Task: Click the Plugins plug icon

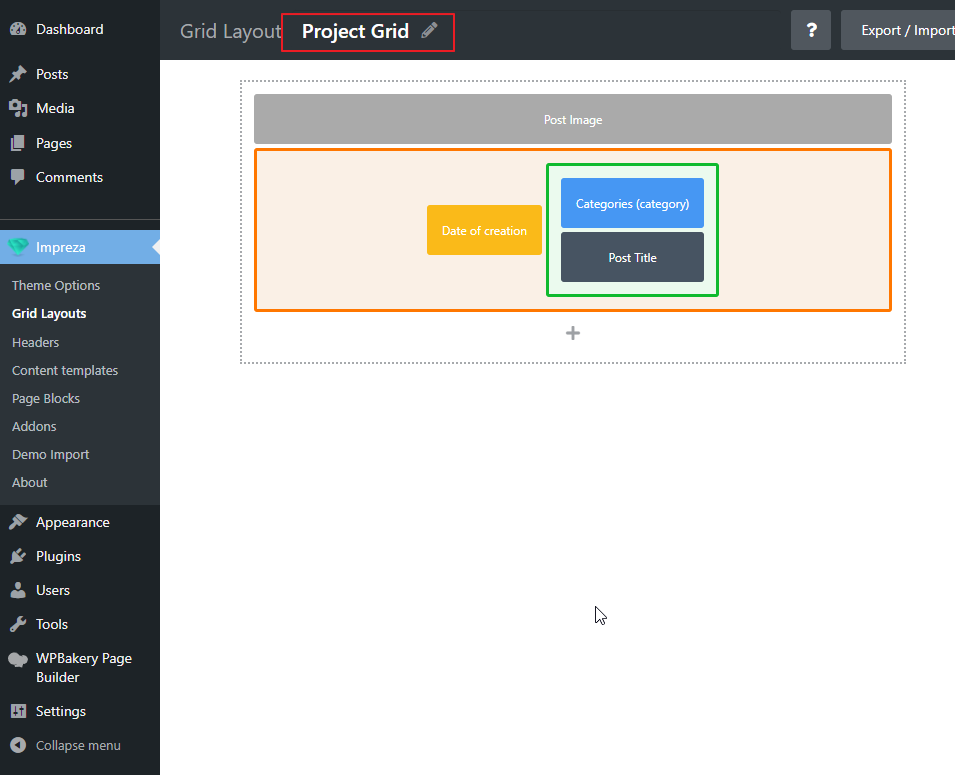Action: (18, 556)
